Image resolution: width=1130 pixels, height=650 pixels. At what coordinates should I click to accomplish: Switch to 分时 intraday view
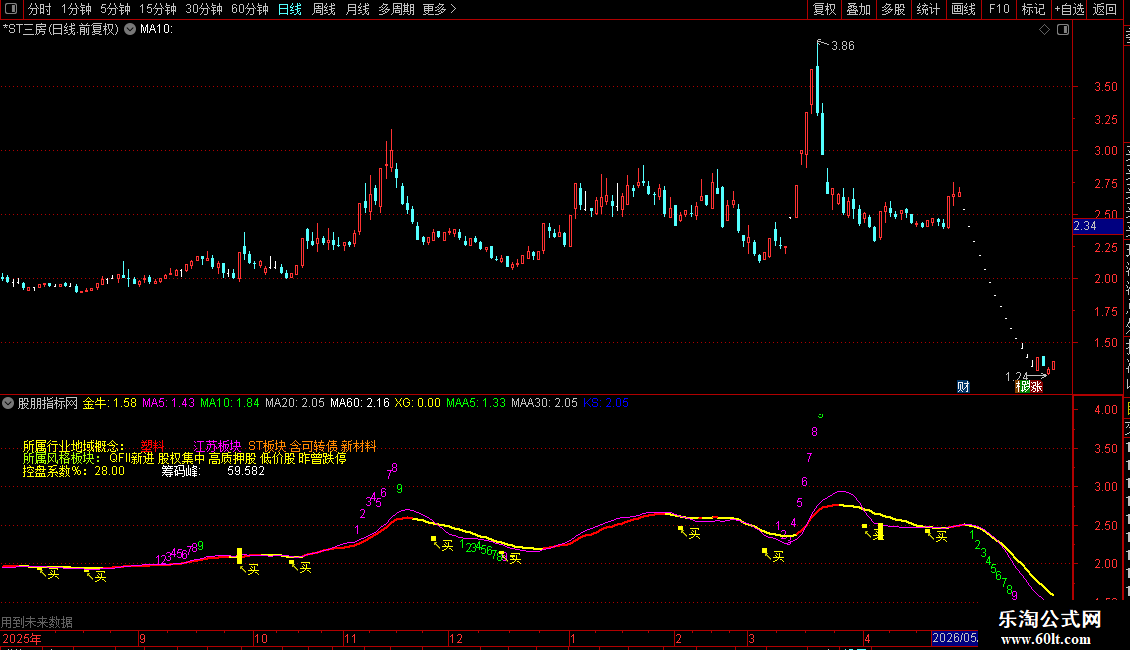[x=40, y=9]
